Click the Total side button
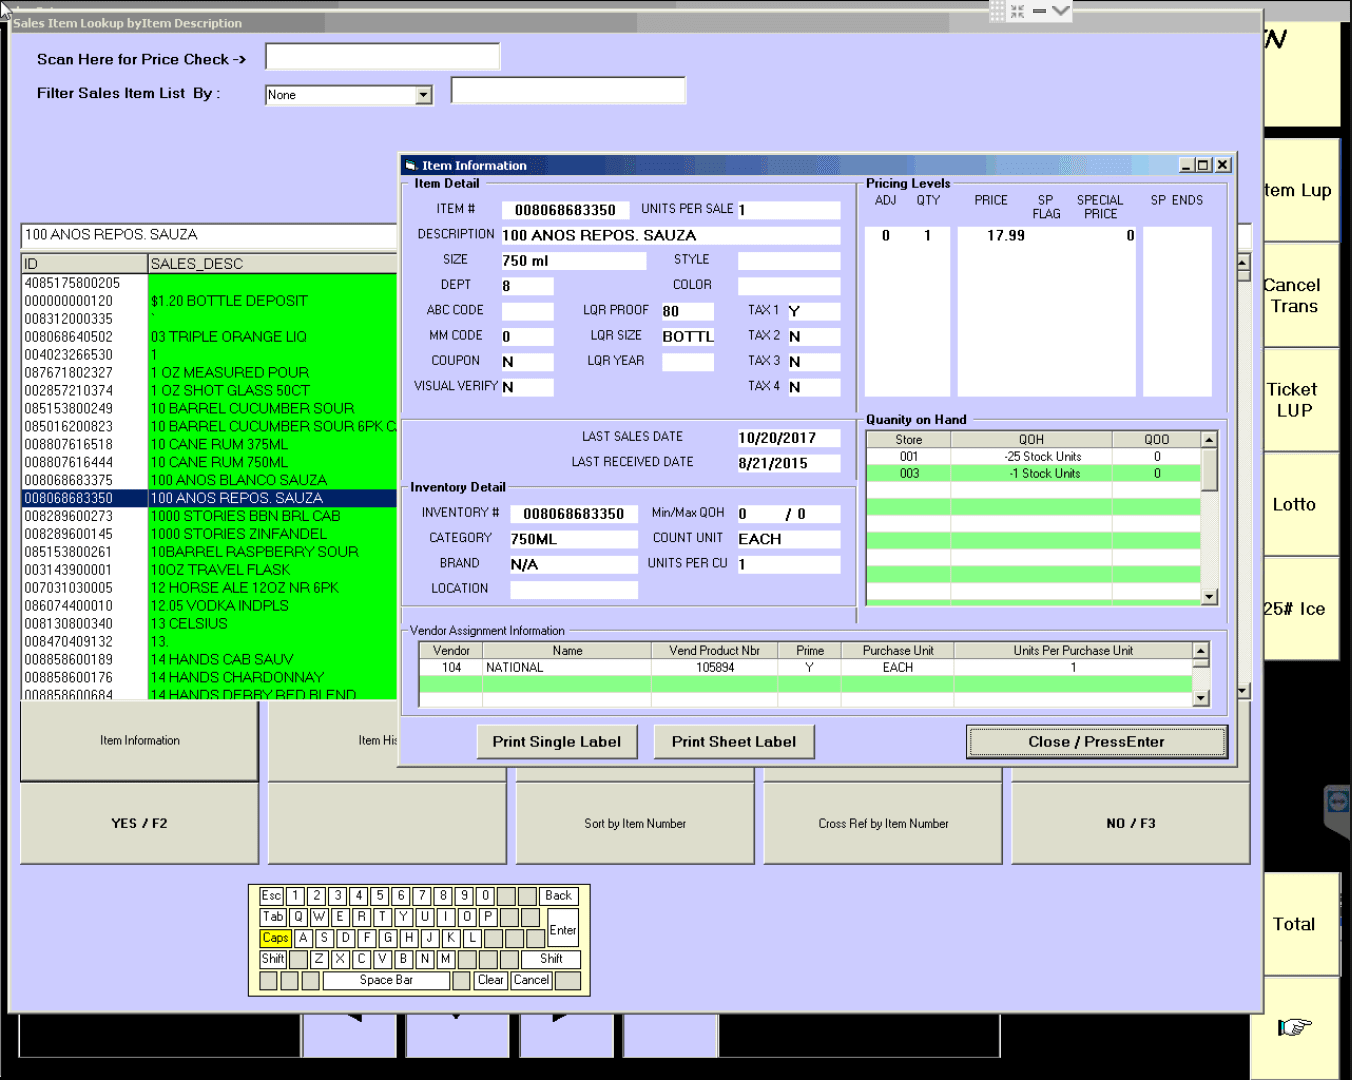 coord(1300,924)
